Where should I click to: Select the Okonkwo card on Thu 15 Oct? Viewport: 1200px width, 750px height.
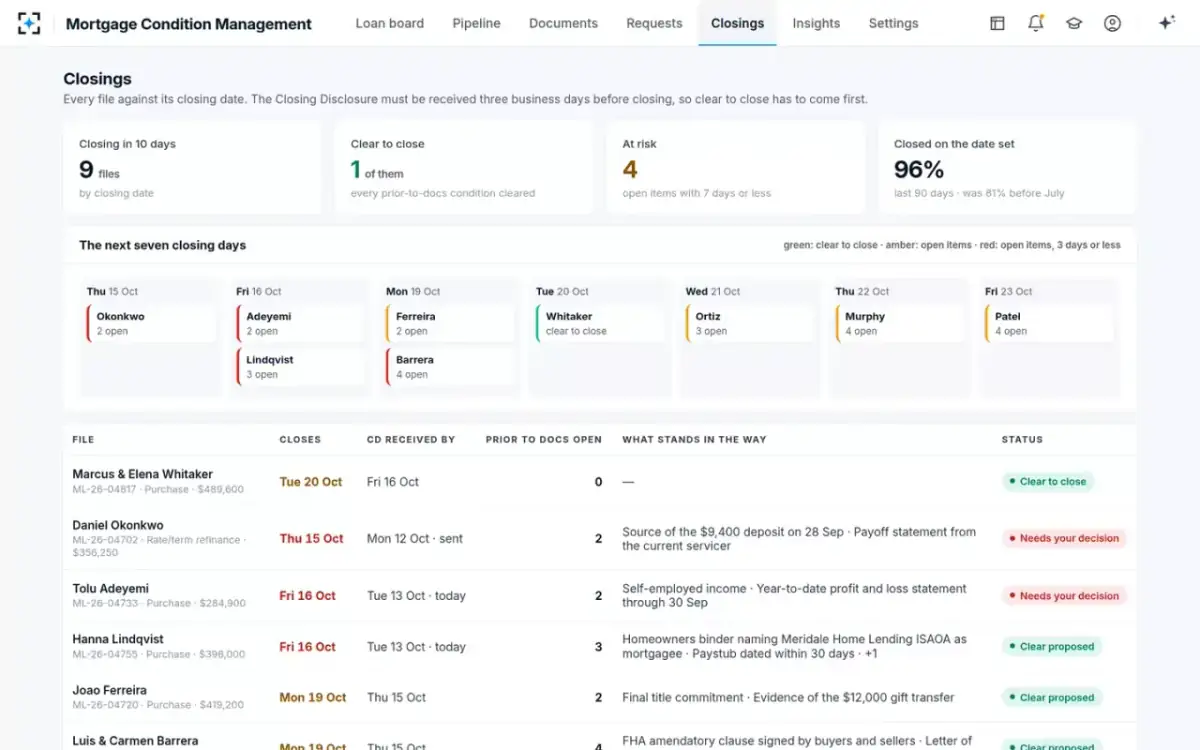[x=151, y=323]
